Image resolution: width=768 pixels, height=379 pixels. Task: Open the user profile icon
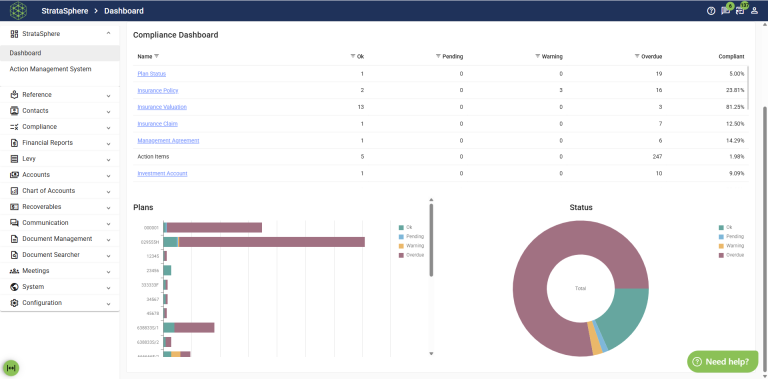click(754, 11)
